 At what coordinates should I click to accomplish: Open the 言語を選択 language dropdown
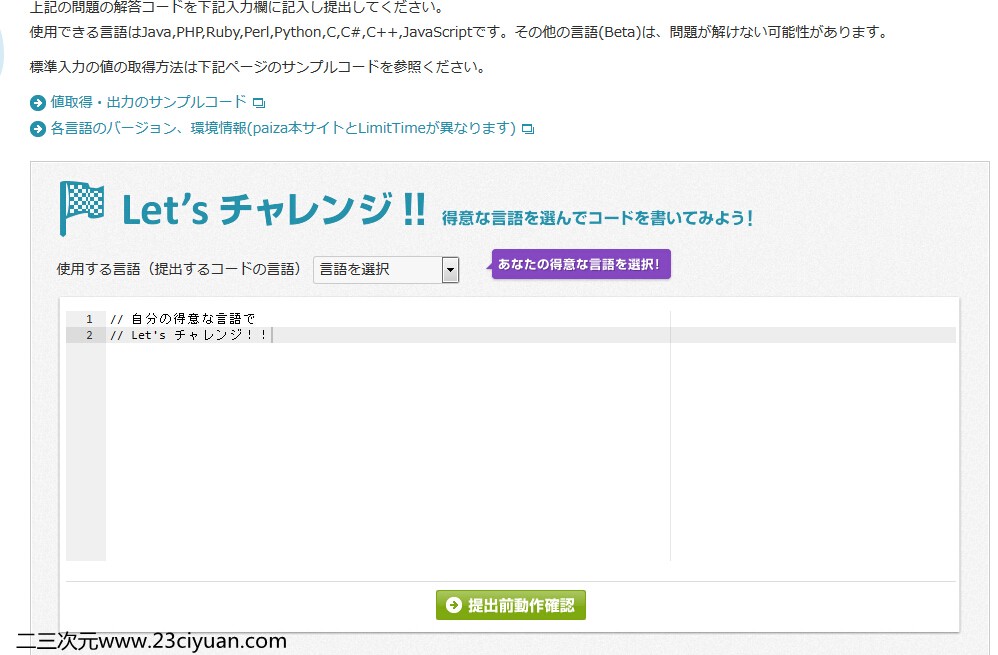pyautogui.click(x=377, y=269)
